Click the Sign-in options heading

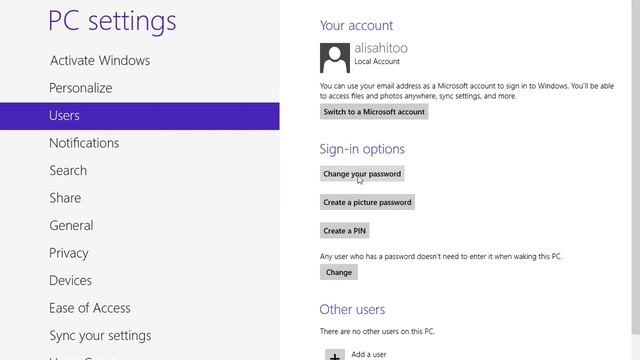pyautogui.click(x=362, y=149)
